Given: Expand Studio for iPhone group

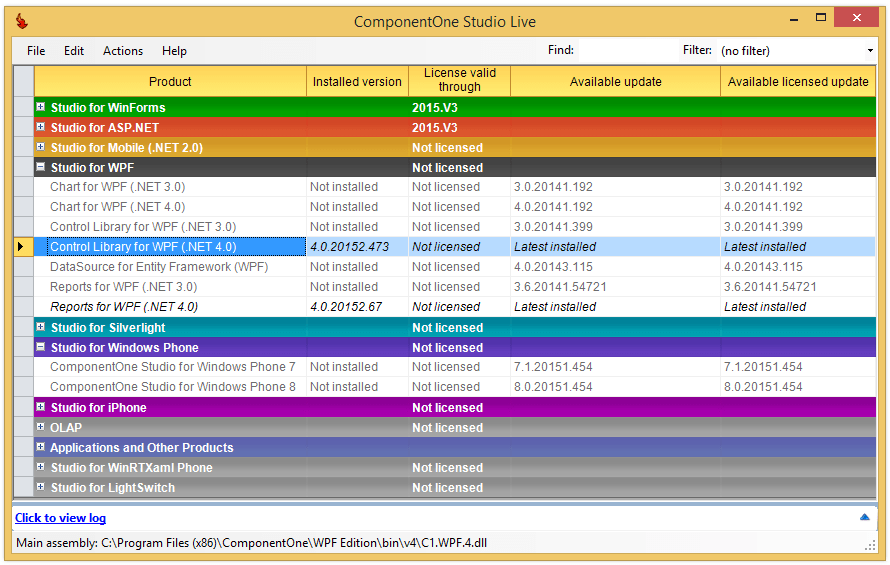Looking at the screenshot, I should [40, 407].
